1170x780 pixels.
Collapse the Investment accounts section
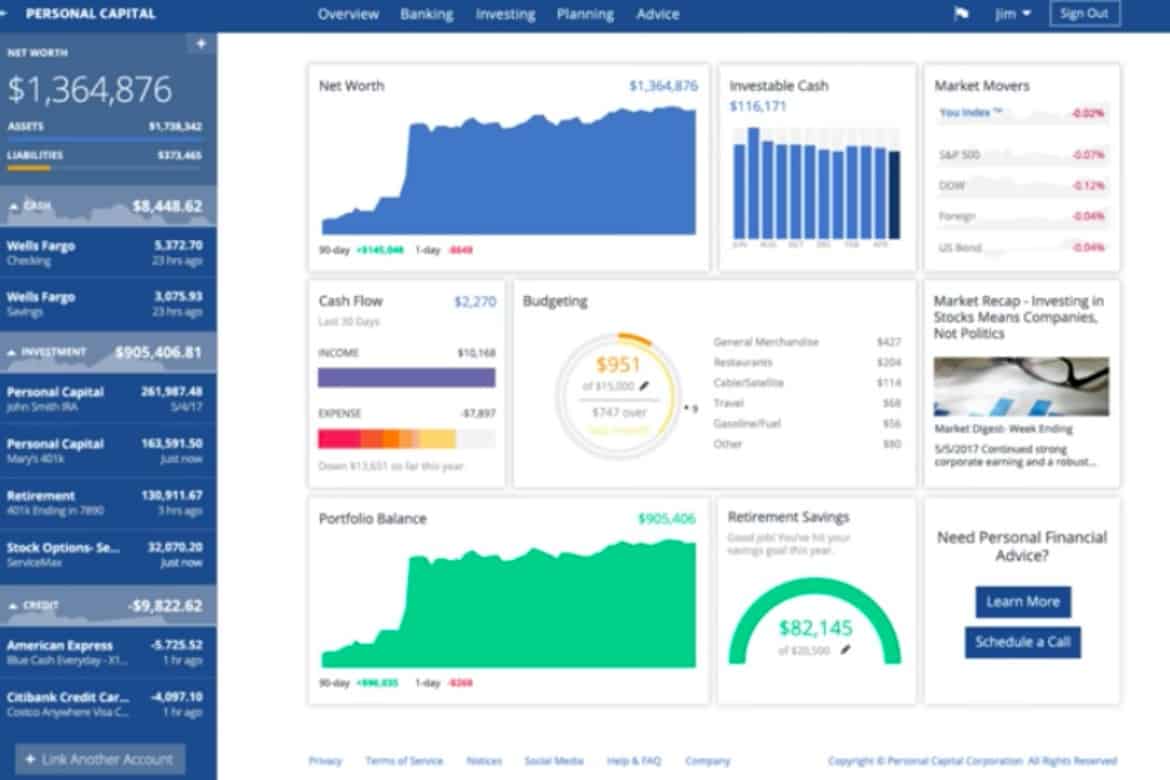(x=12, y=352)
